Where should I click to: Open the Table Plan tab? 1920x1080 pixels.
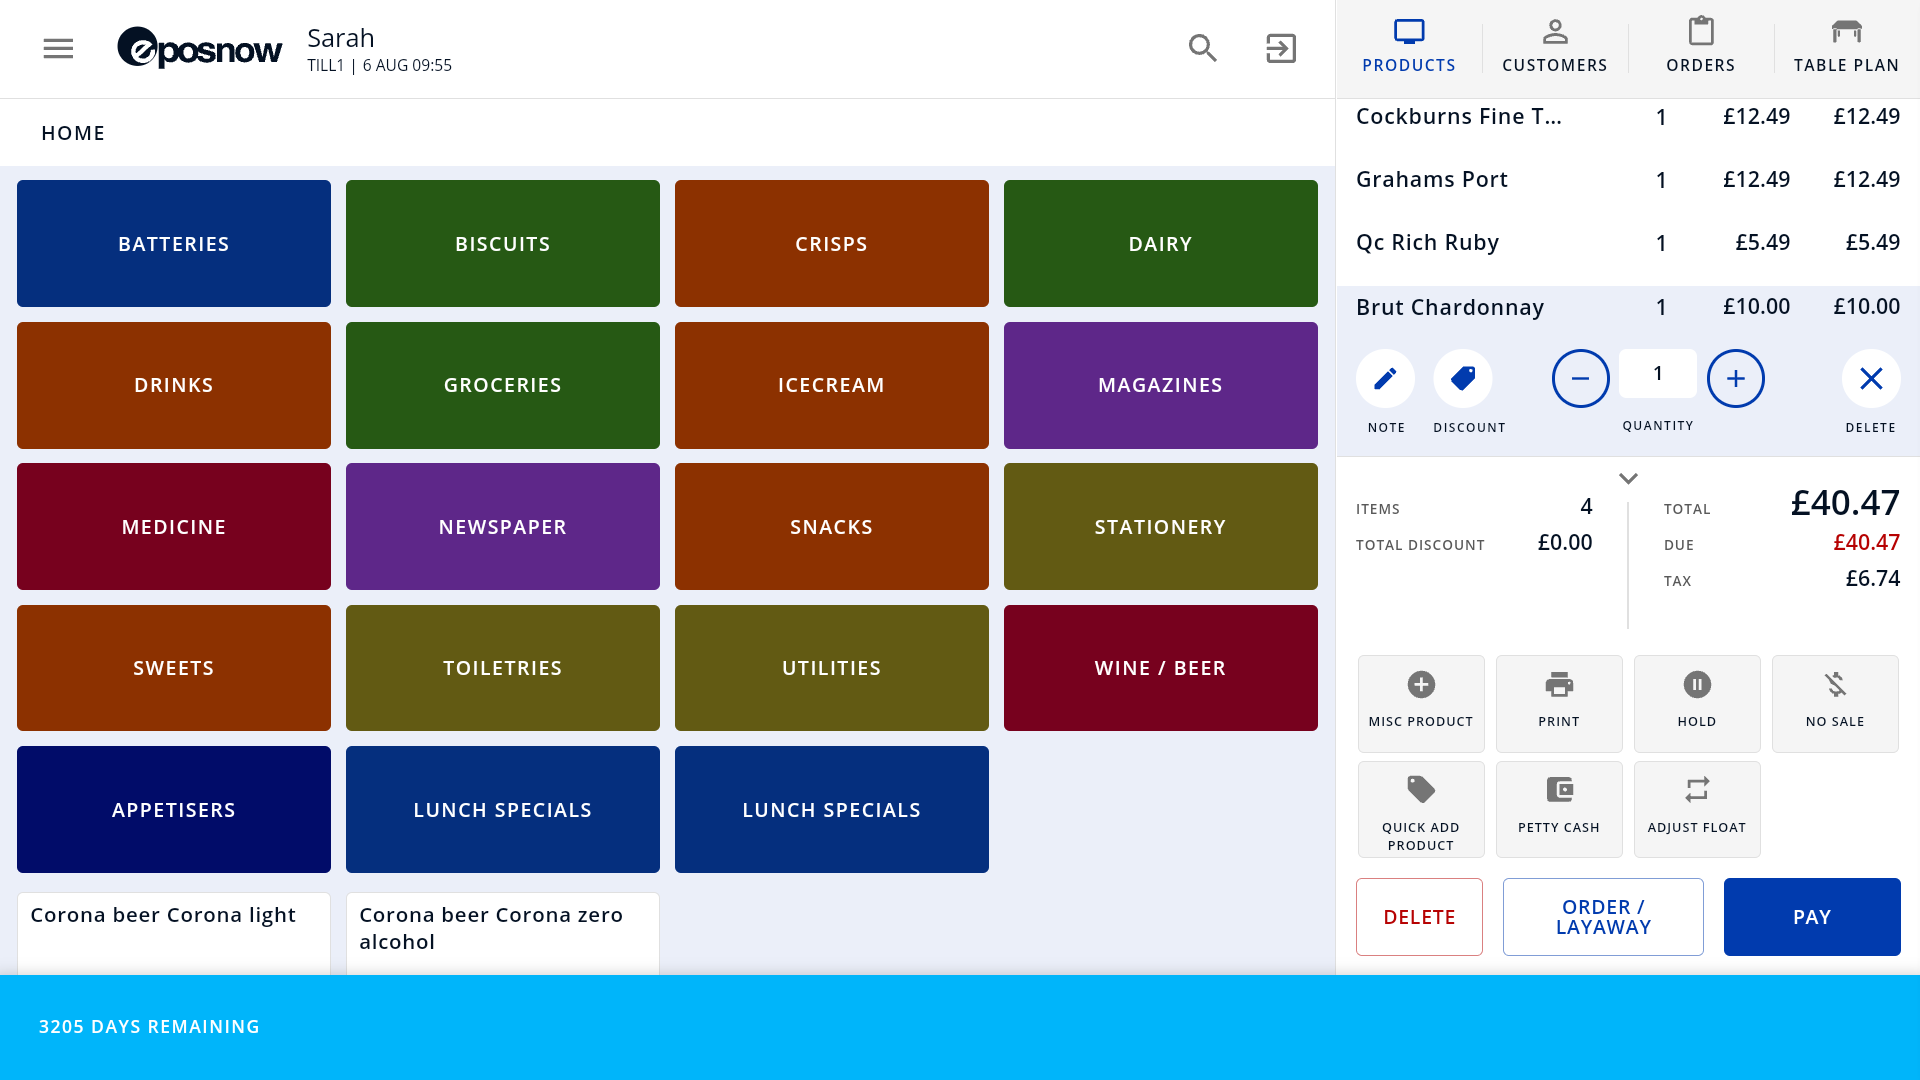pyautogui.click(x=1846, y=46)
